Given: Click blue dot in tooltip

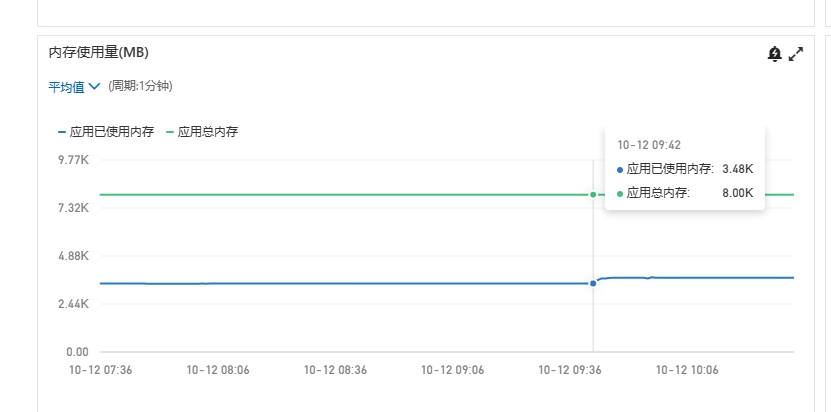Looking at the screenshot, I should pyautogui.click(x=620, y=170).
